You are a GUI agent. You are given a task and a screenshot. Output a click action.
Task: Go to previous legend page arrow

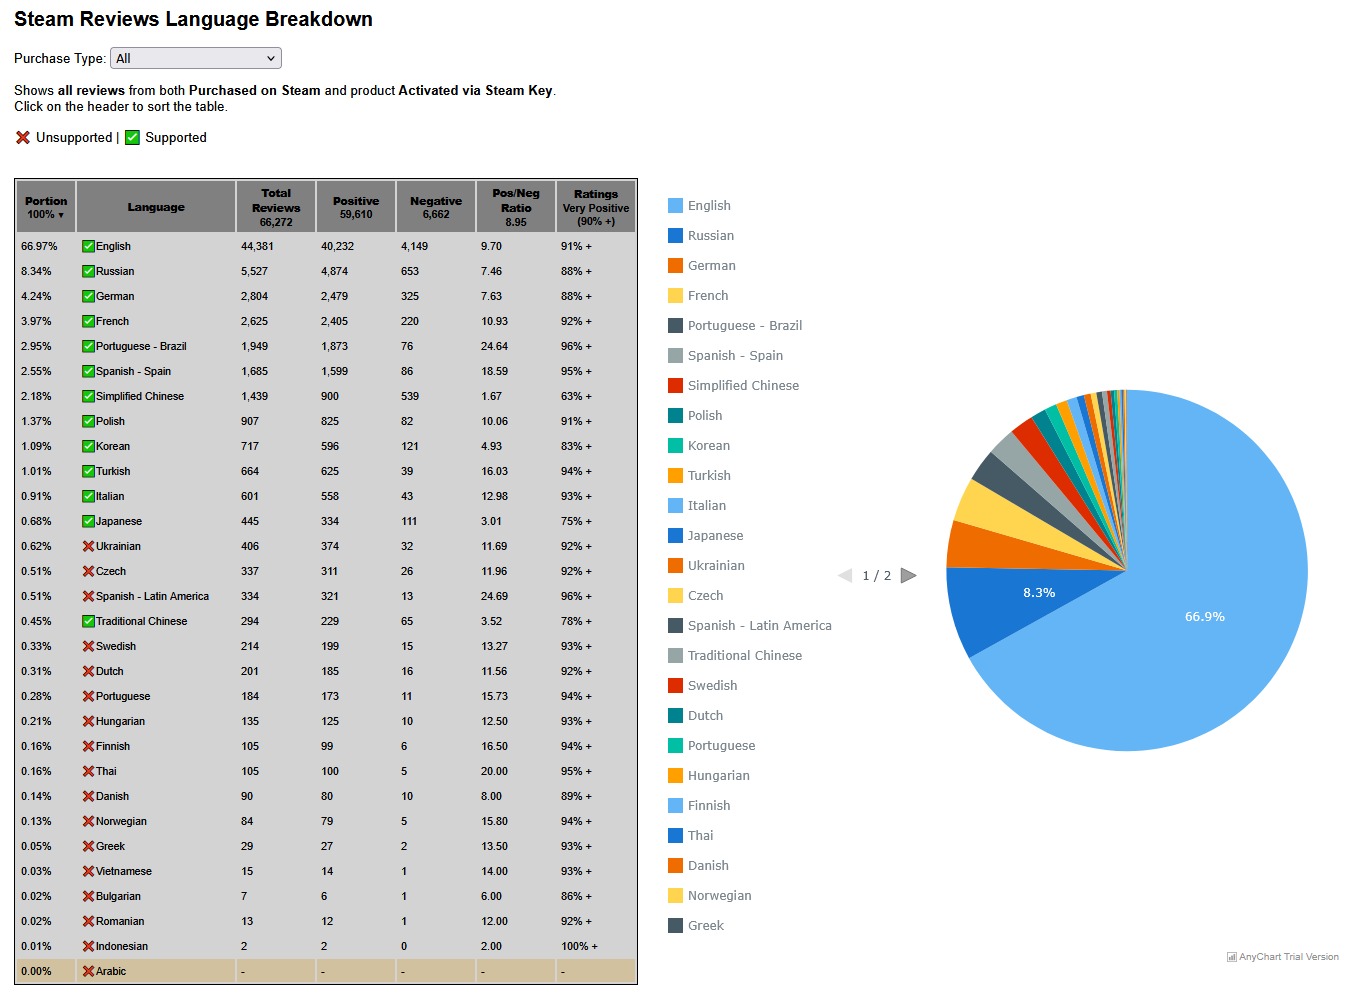pyautogui.click(x=845, y=575)
